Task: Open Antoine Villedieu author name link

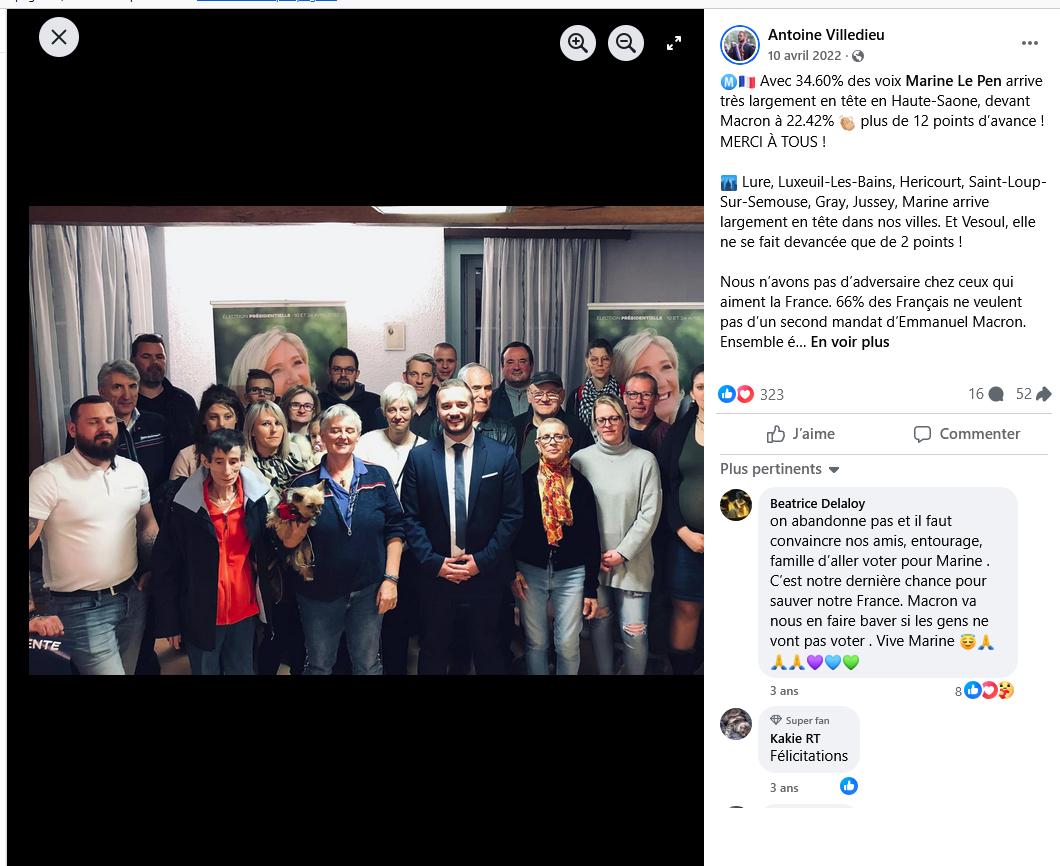Action: click(826, 34)
